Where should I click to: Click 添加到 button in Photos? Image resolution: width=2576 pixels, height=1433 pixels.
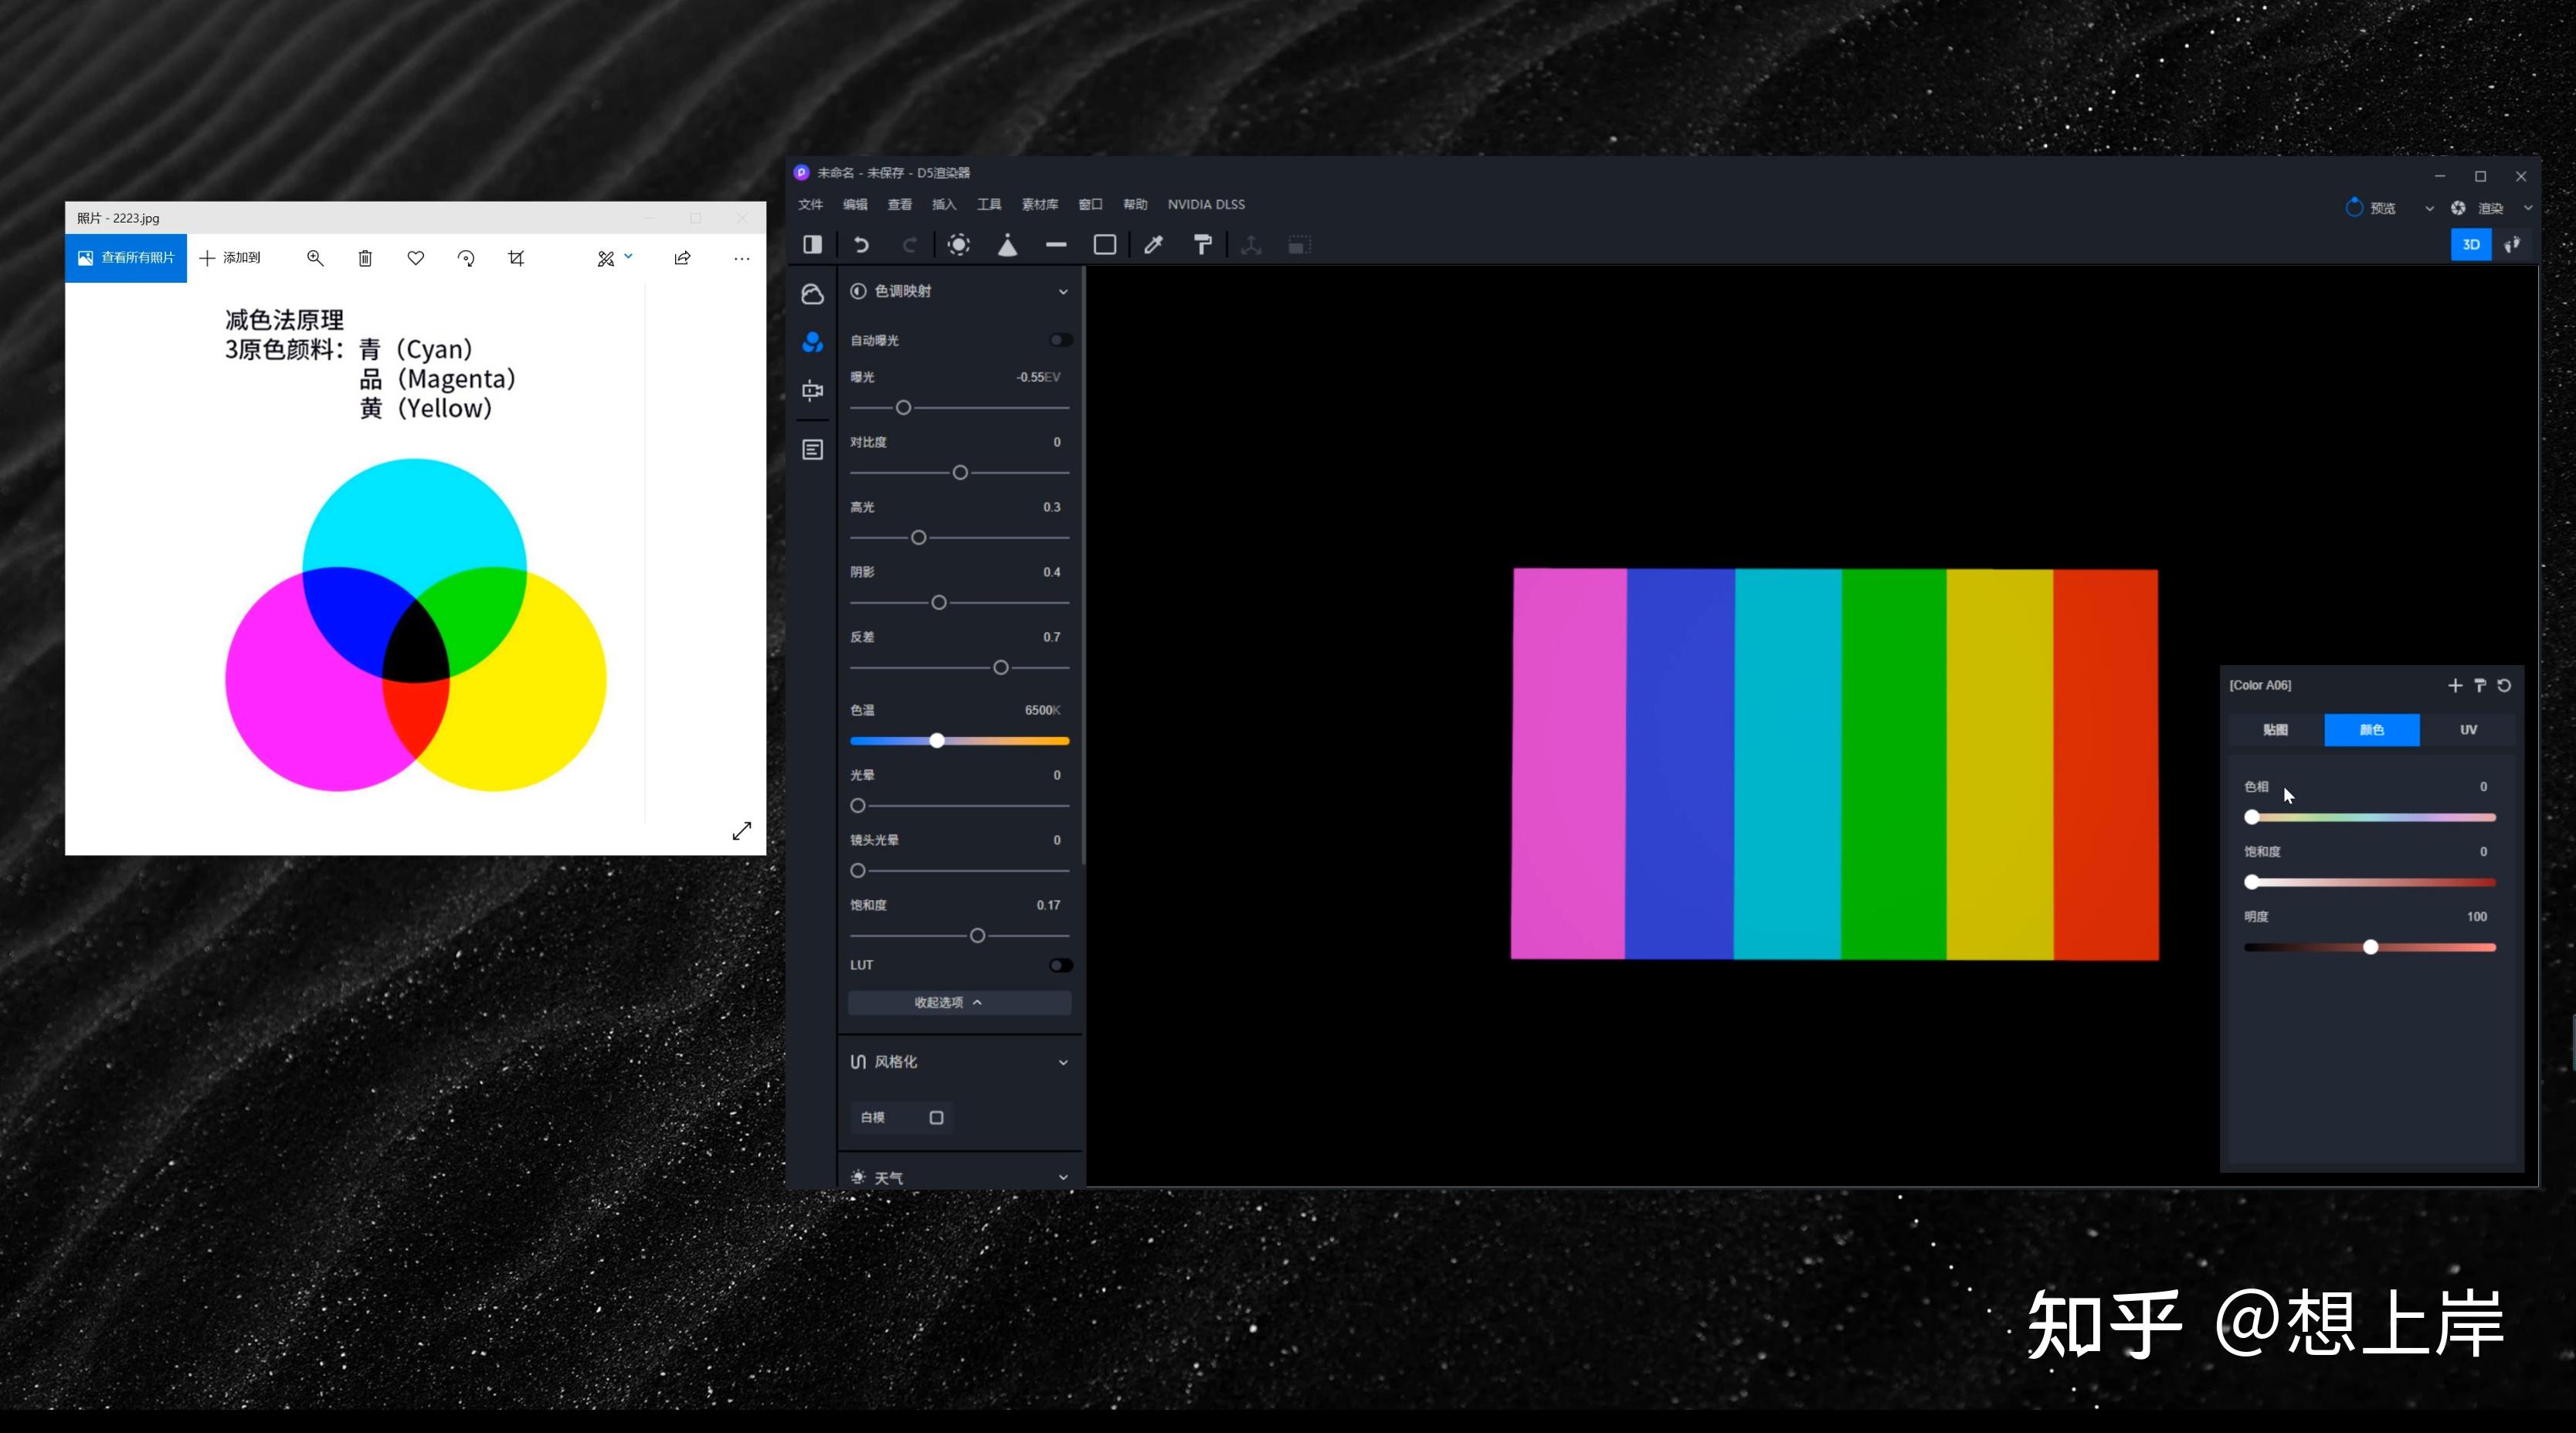coord(230,258)
